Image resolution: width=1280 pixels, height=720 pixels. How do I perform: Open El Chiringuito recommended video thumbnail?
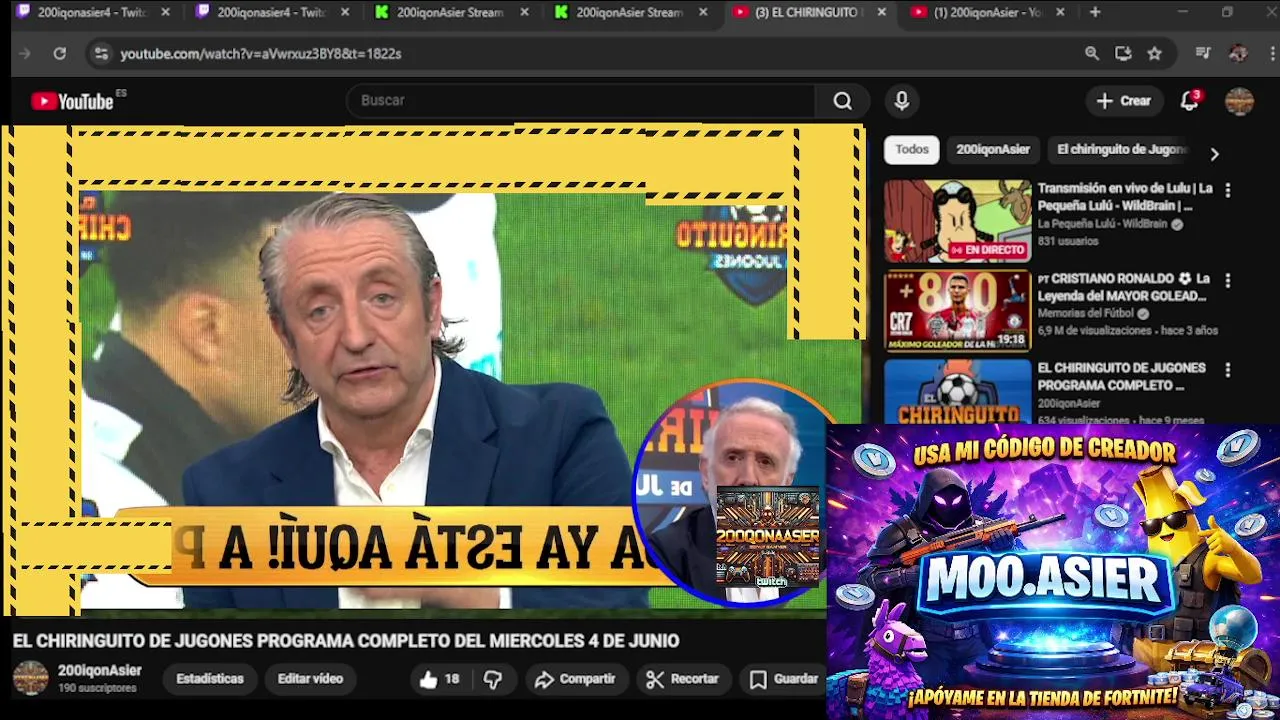(957, 391)
